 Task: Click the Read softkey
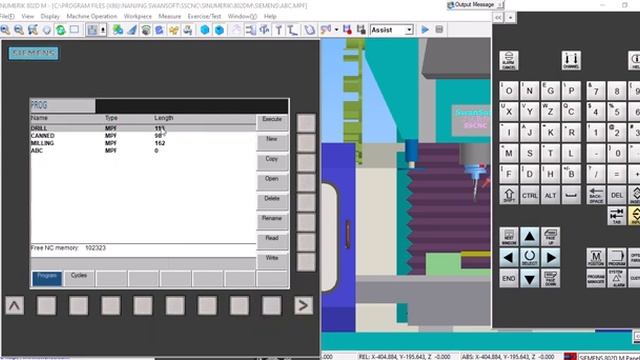click(x=272, y=241)
